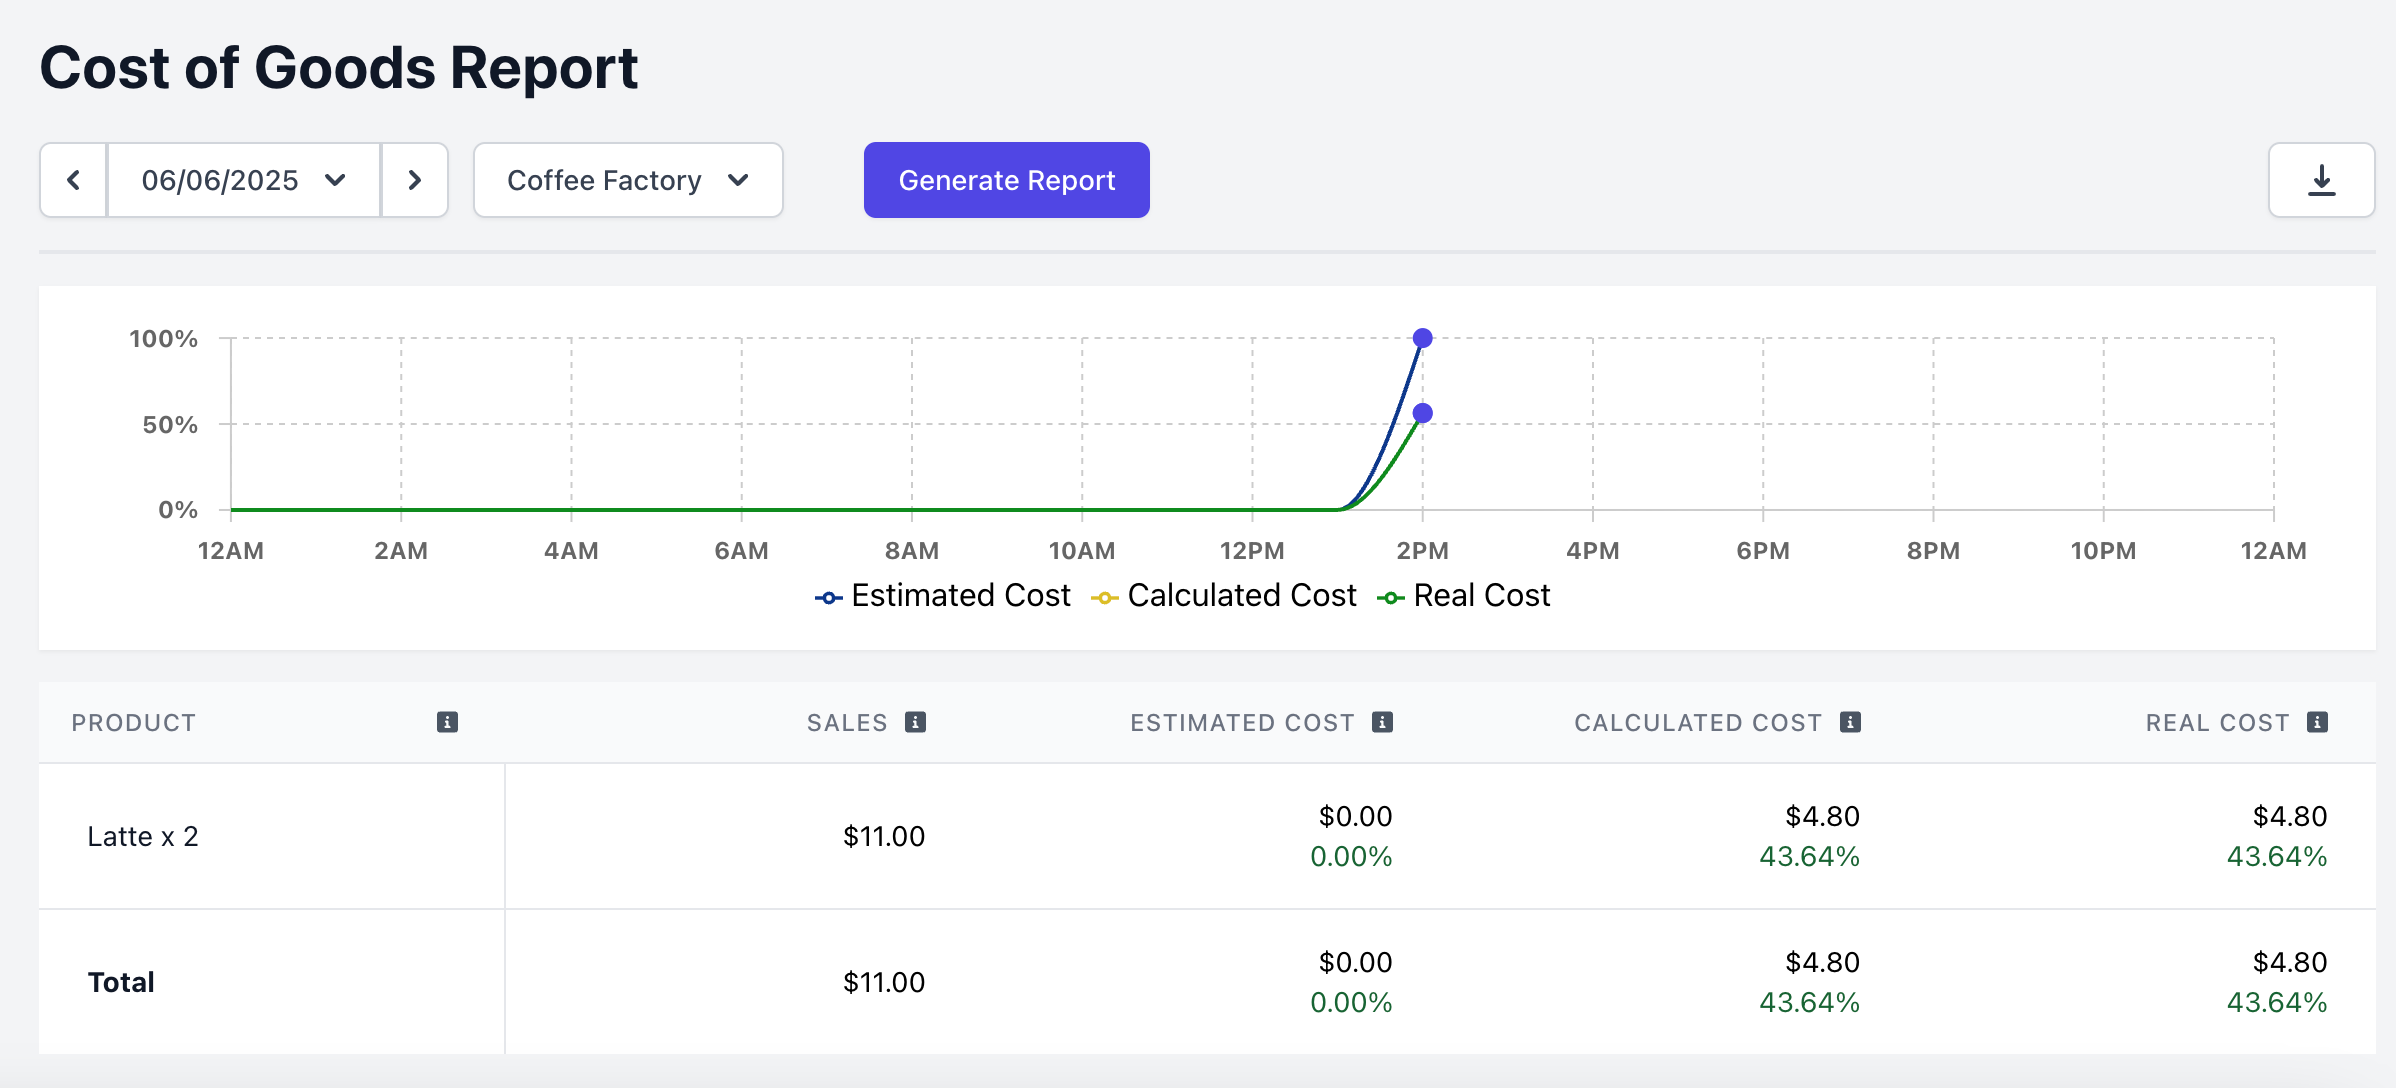Click the info icon beside REAL COST header
The image size is (2396, 1088).
tap(2317, 722)
